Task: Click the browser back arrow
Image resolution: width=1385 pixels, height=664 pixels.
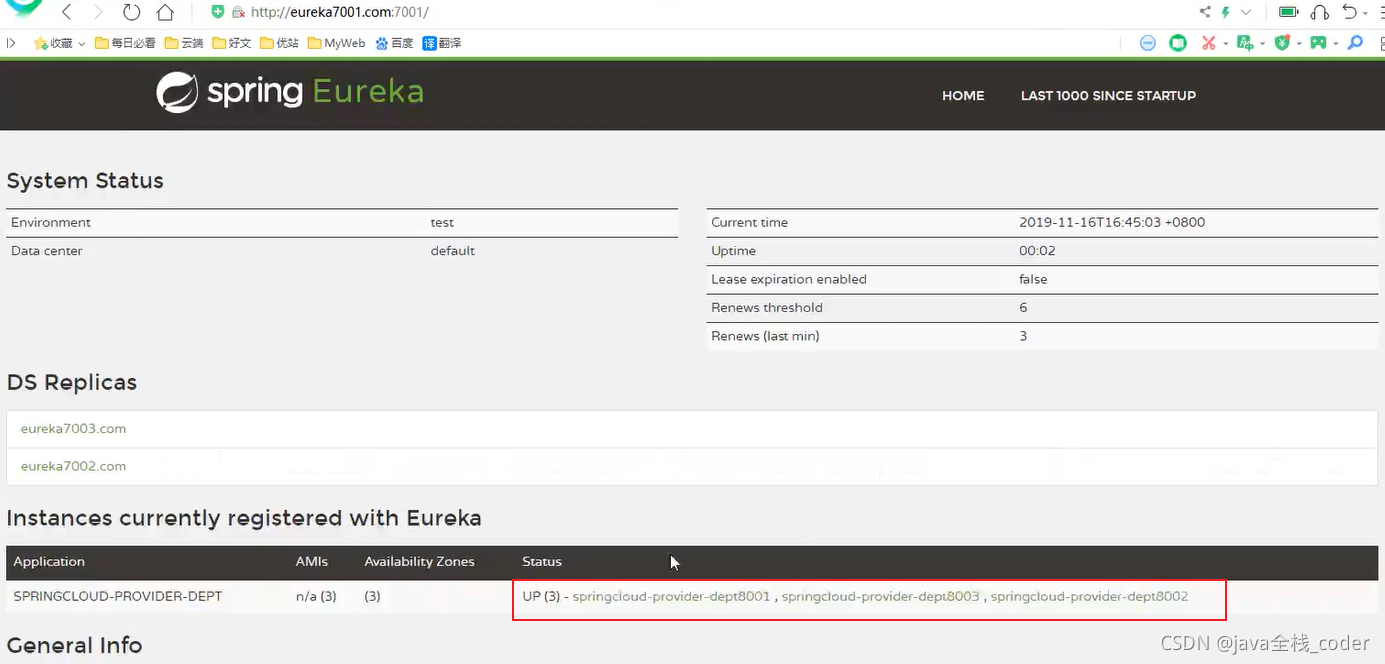Action: [67, 12]
